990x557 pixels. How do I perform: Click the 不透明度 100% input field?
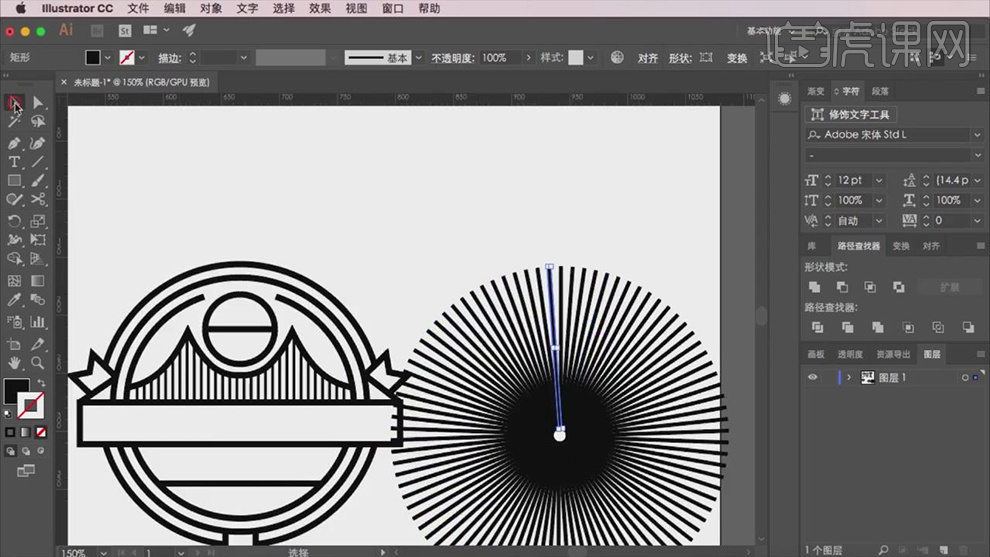click(x=500, y=58)
